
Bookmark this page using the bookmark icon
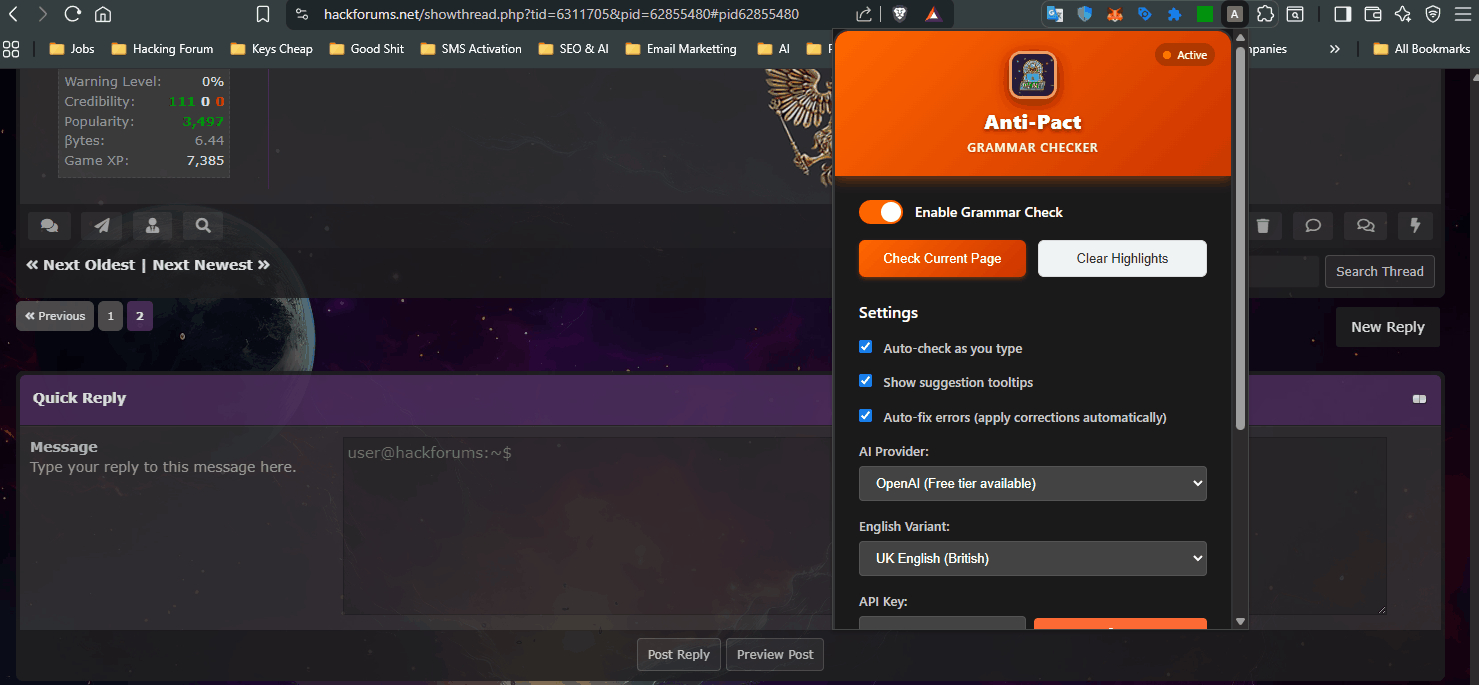[x=263, y=14]
